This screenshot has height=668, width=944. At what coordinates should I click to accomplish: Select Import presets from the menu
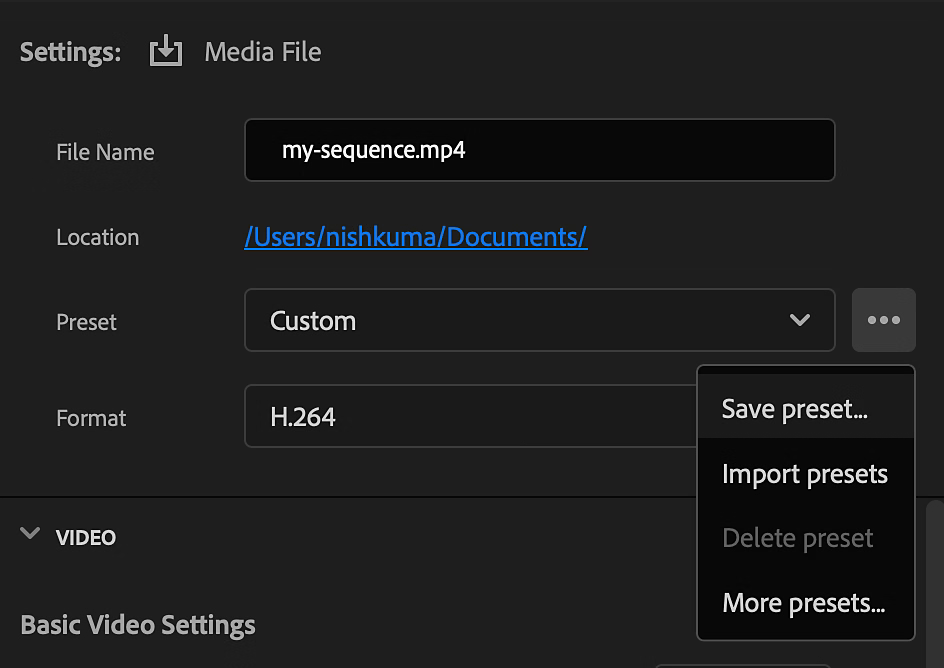[x=804, y=474]
